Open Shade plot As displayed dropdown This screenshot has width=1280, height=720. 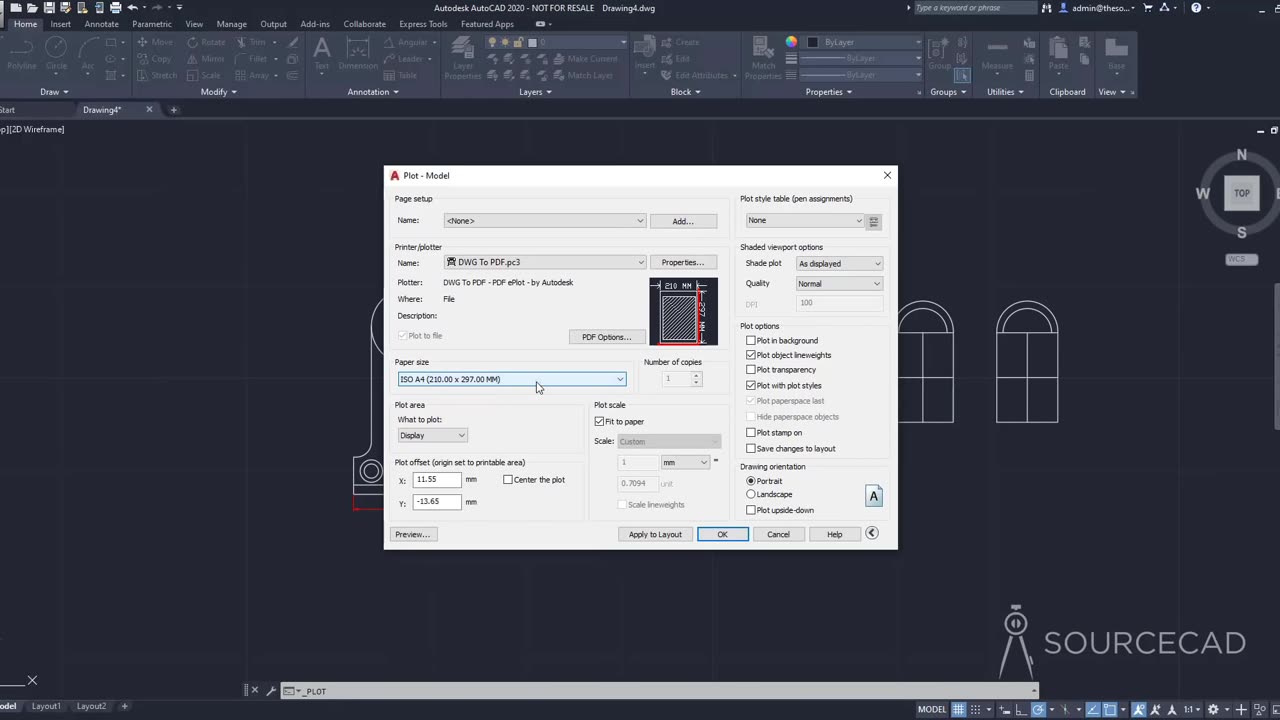coord(840,264)
